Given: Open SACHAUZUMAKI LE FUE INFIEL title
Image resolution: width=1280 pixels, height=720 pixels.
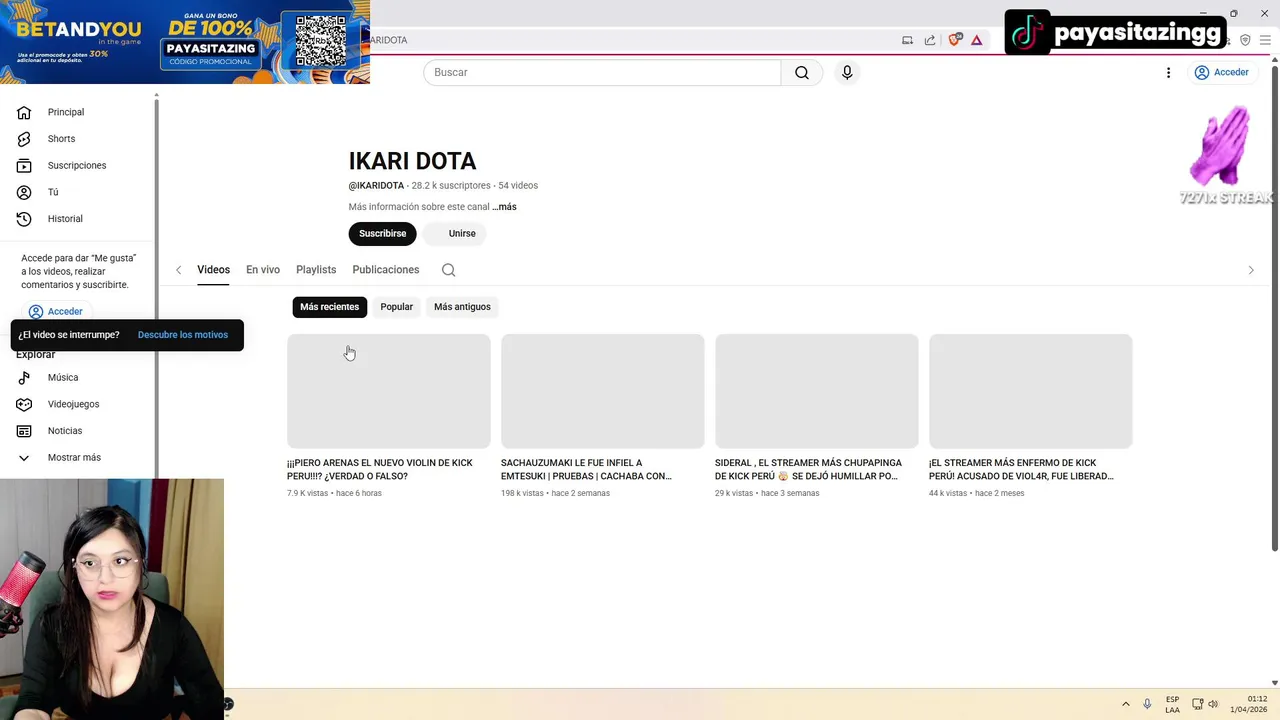Looking at the screenshot, I should coord(586,470).
